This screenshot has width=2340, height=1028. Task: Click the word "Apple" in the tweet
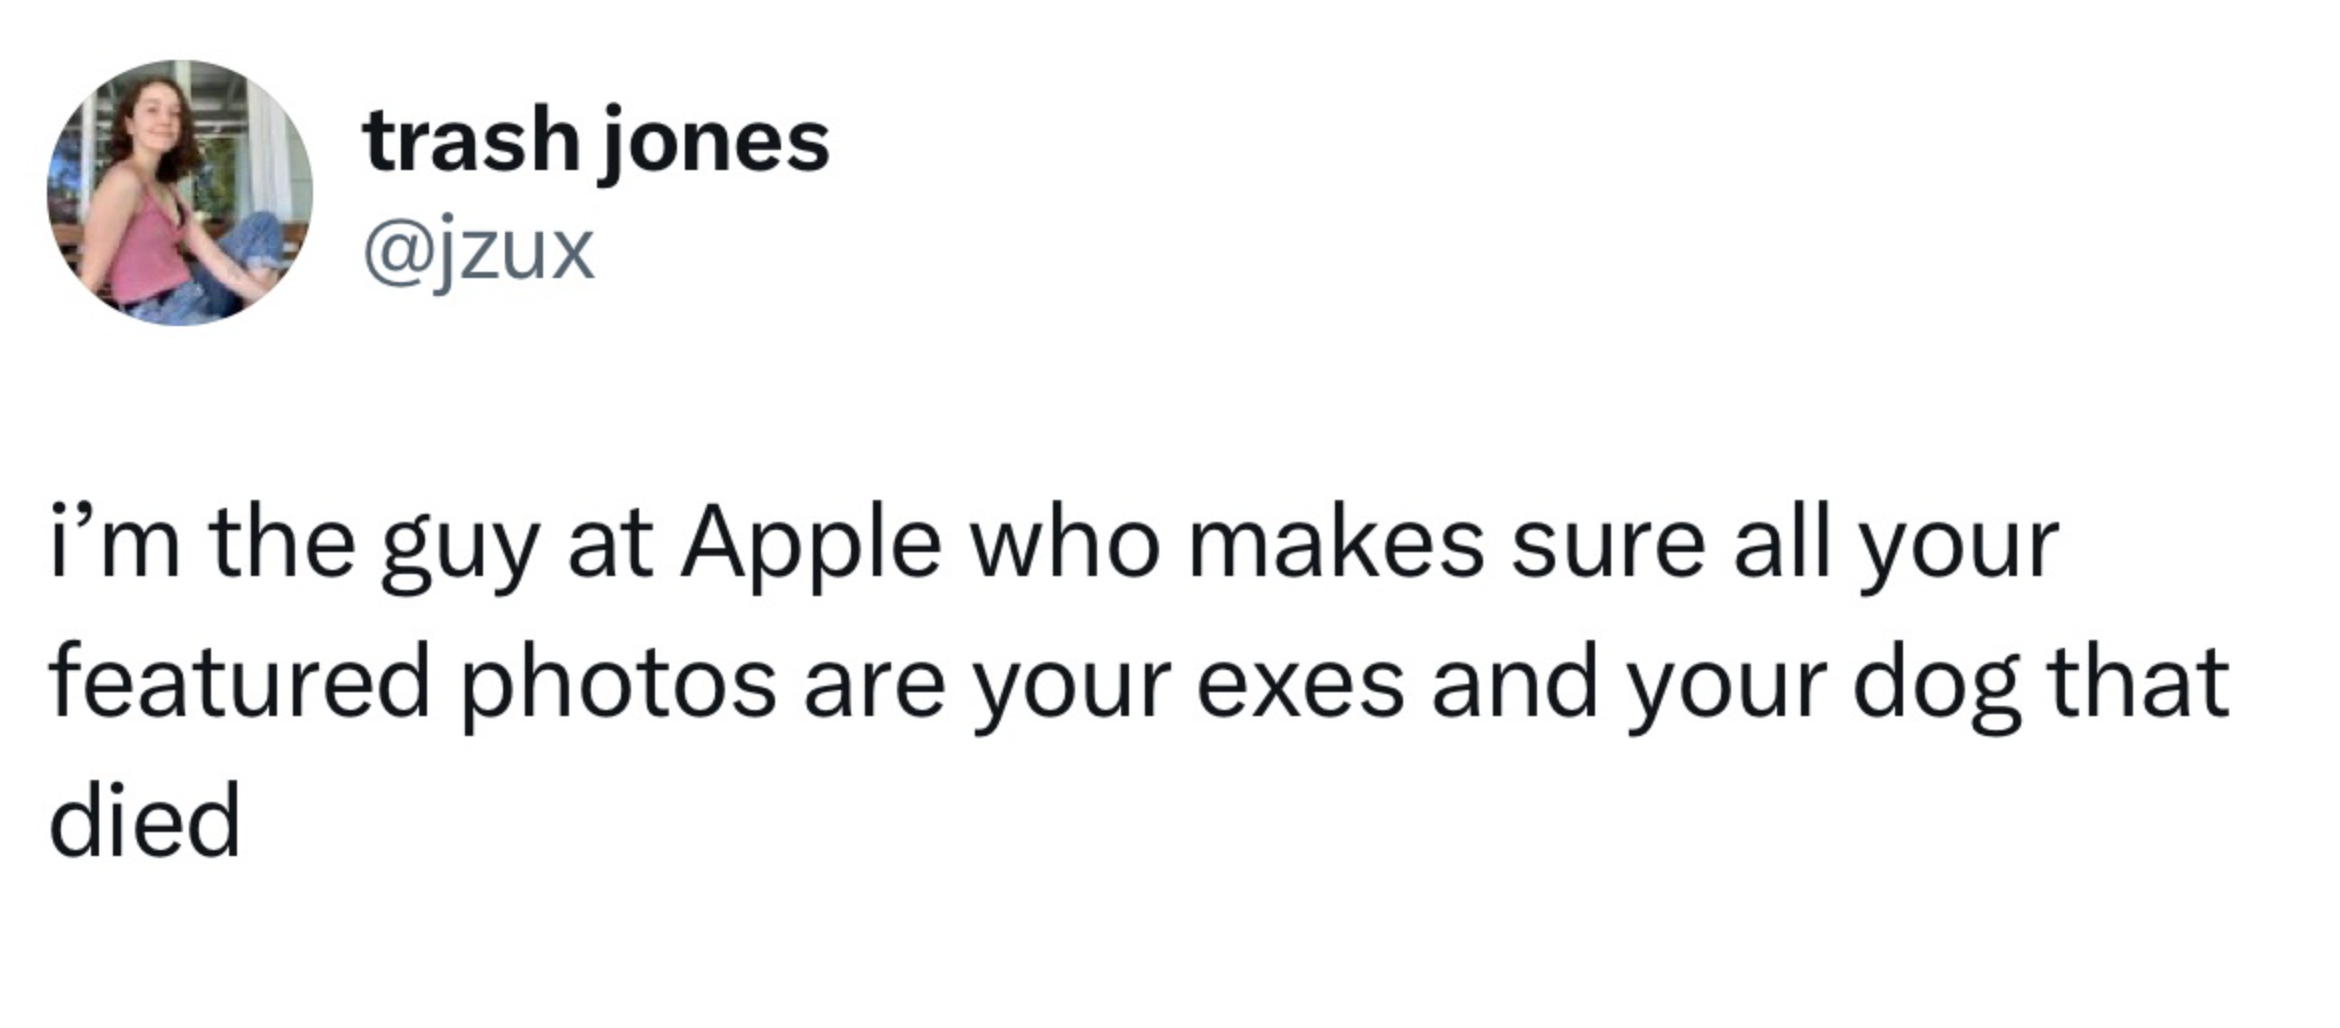click(810, 547)
